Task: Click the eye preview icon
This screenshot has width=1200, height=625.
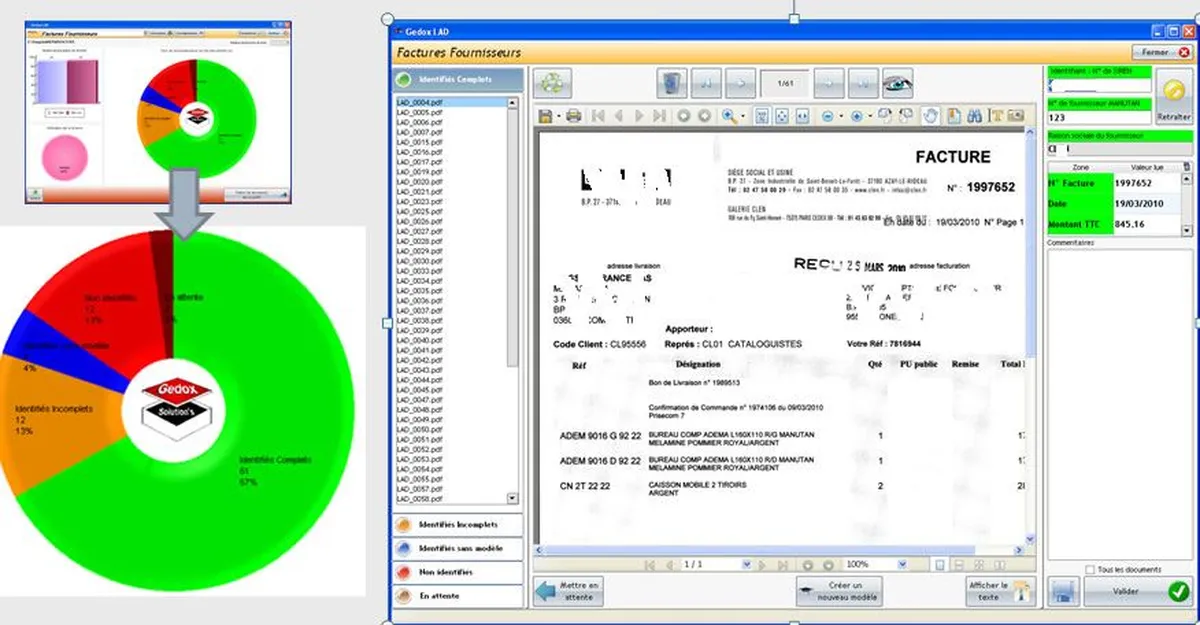Action: [x=898, y=81]
